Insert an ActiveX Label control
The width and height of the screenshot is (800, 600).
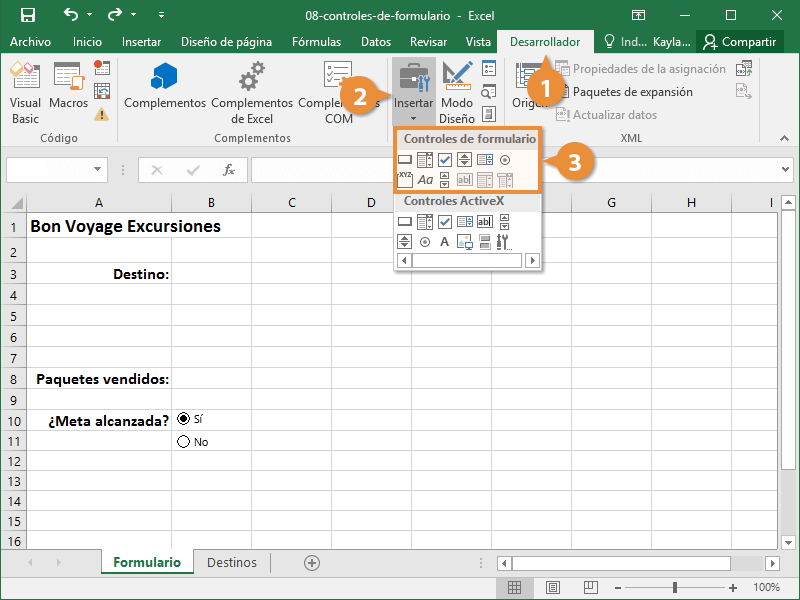pyautogui.click(x=444, y=242)
